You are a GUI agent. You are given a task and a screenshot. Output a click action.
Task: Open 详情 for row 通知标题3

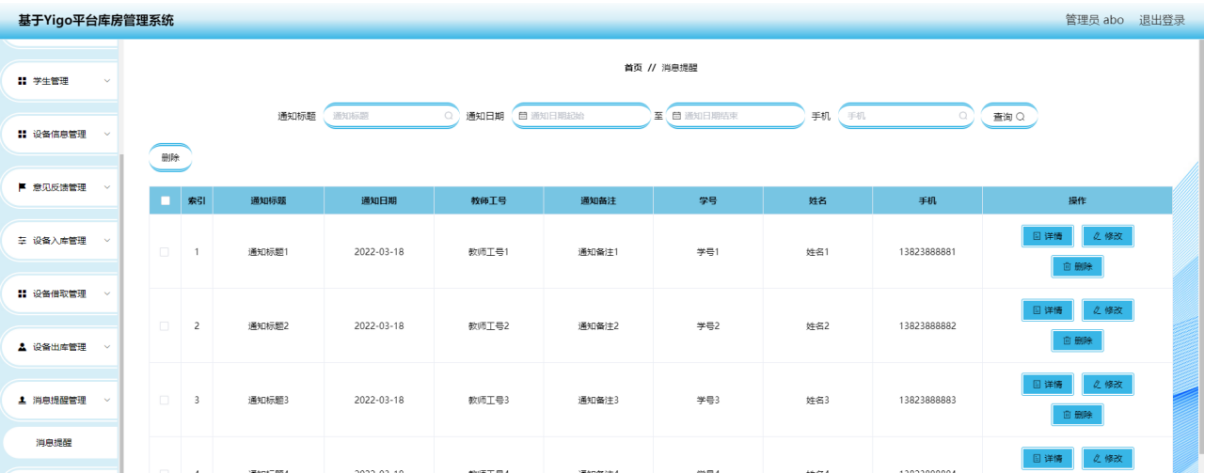[1047, 384]
